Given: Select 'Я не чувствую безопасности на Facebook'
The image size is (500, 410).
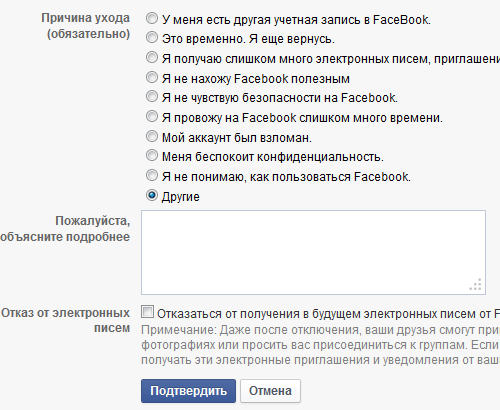Looking at the screenshot, I should click(152, 97).
